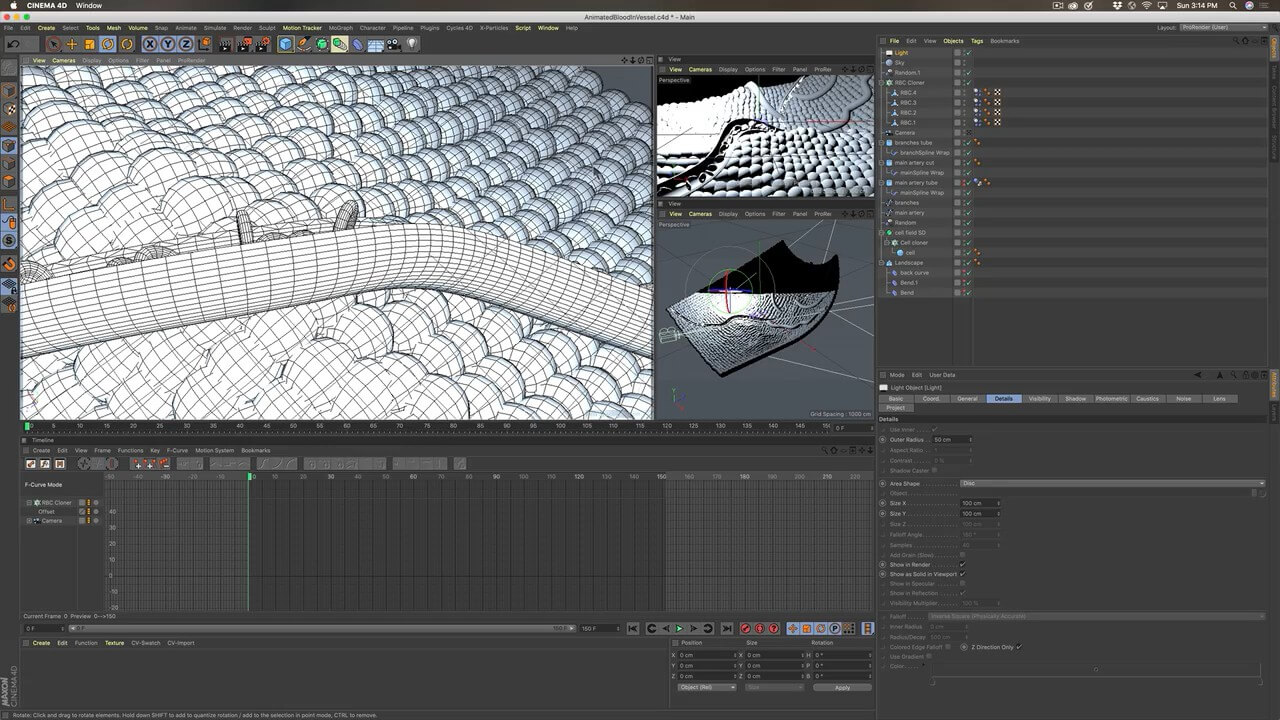Screen dimensions: 1280x720
Task: Click the Camera object toolbar icon
Action: [393, 44]
